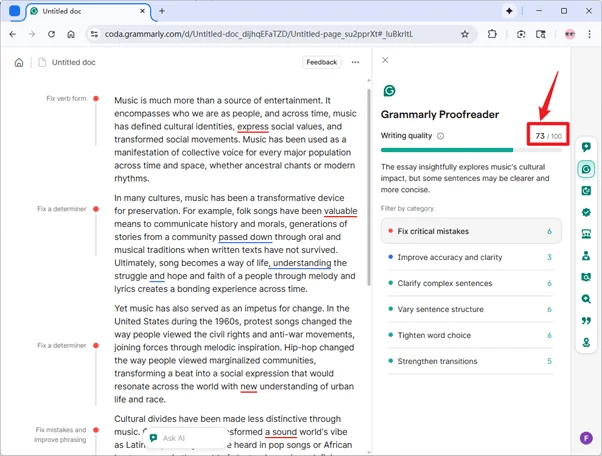Click the Untitled doc title in header
The width and height of the screenshot is (602, 456).
(74, 62)
